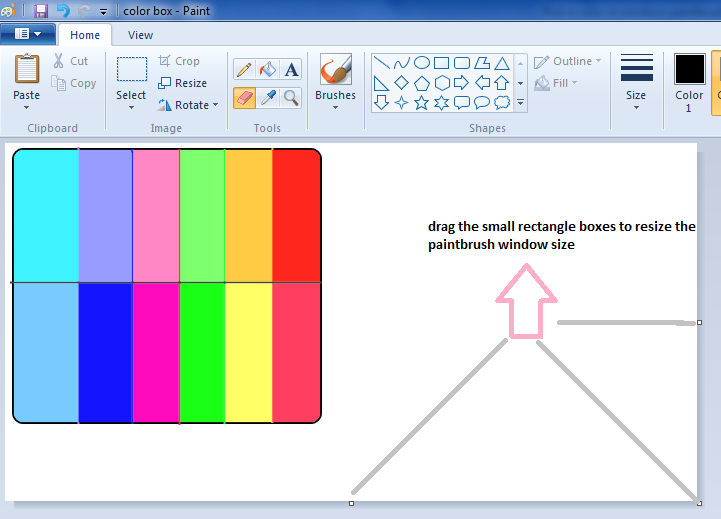Deselect the active Eraser tool
The image size is (721, 519).
coord(244,97)
